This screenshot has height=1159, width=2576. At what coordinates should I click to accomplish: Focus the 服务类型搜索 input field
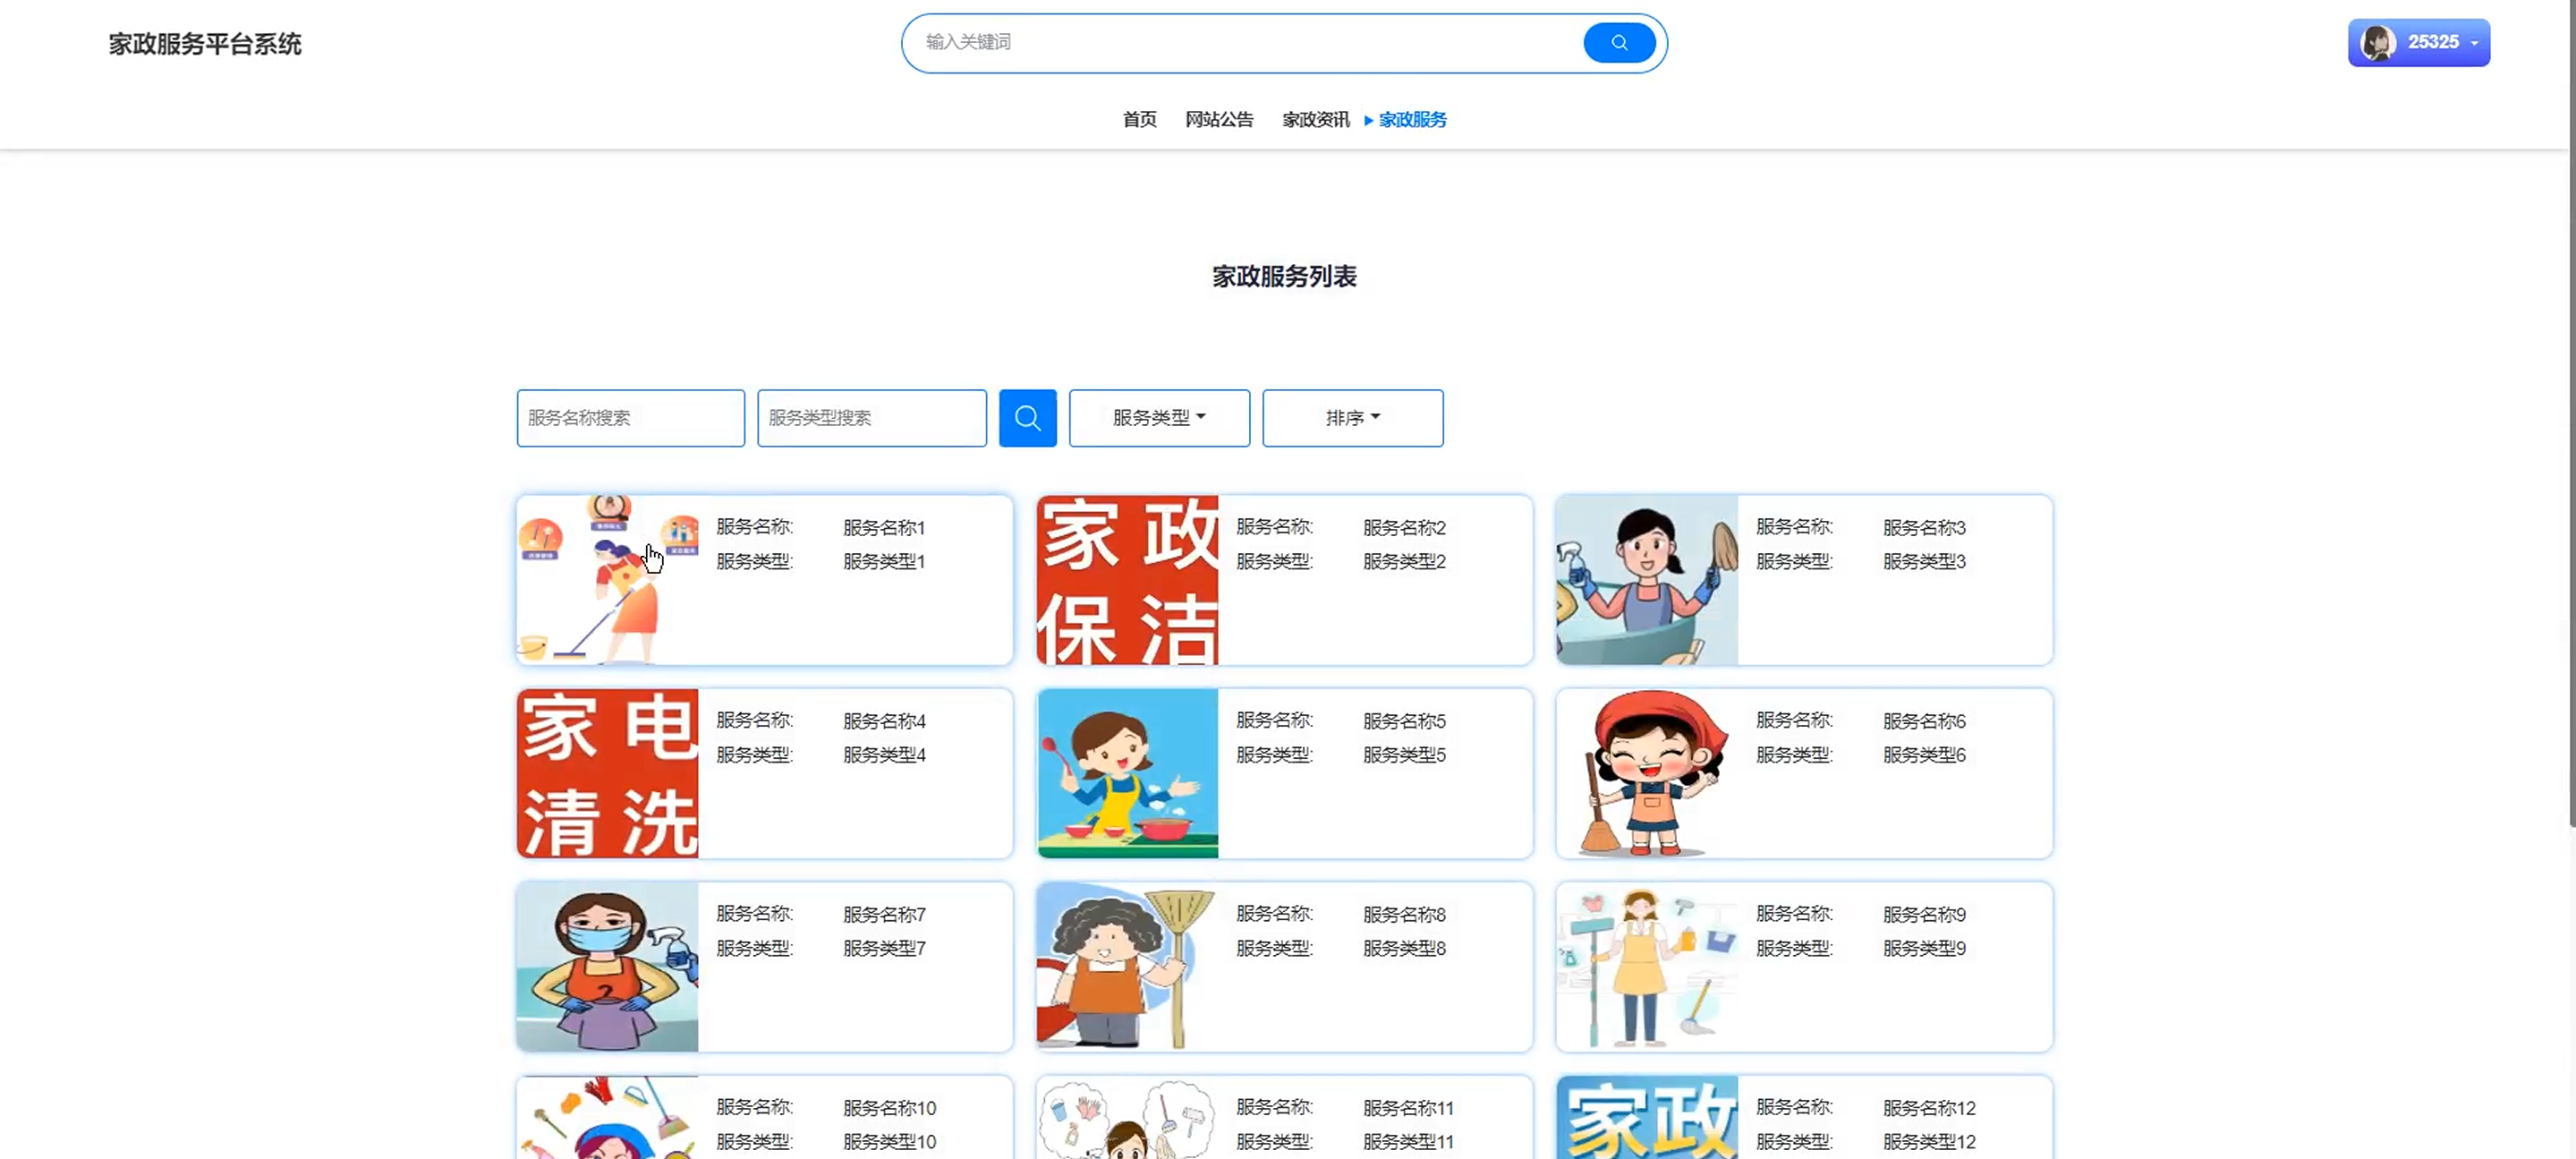click(x=871, y=418)
